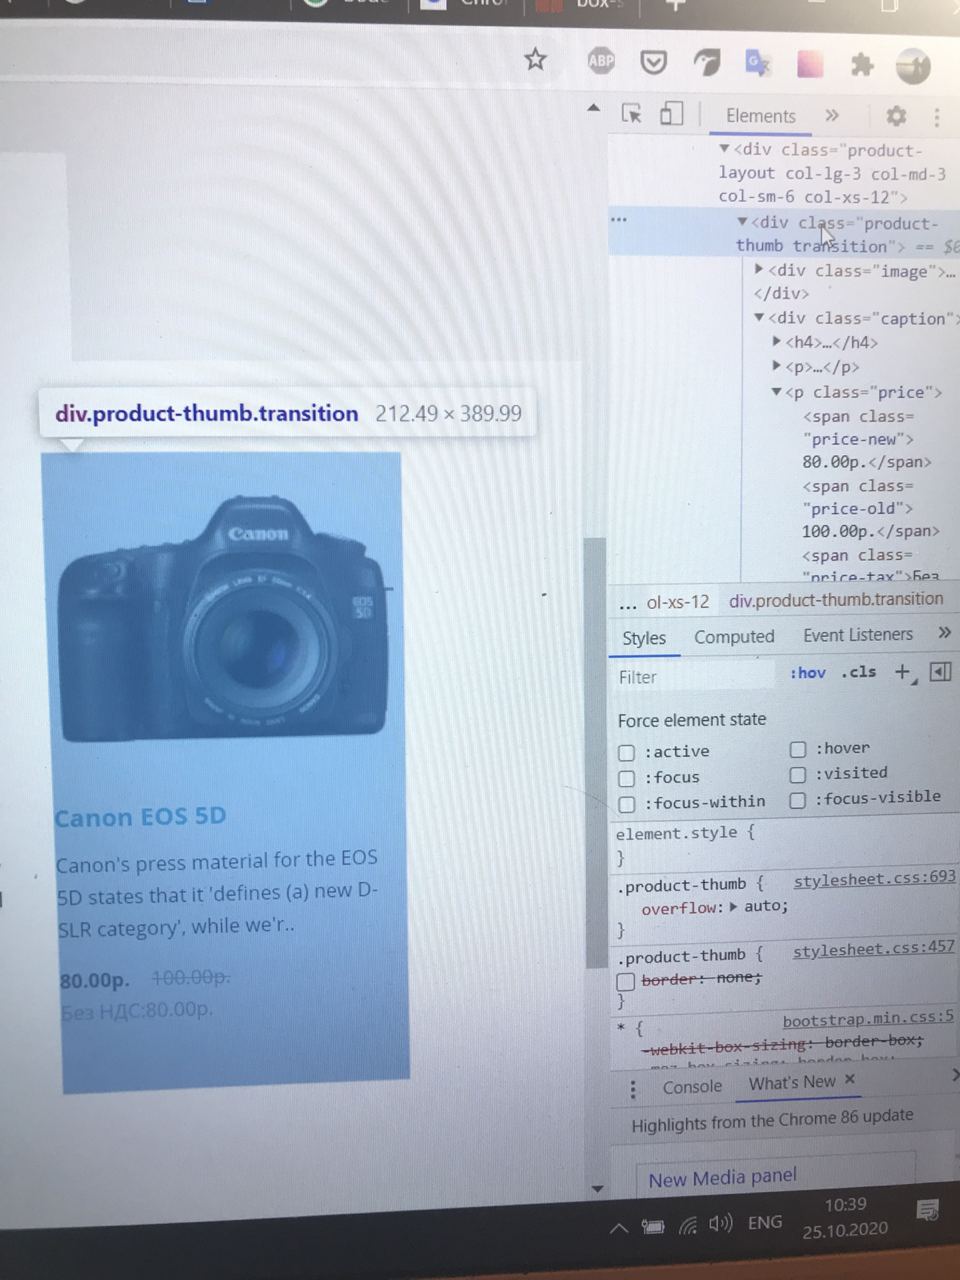Open the Canon EOS 5D product link
Image resolution: width=960 pixels, height=1280 pixels.
pyautogui.click(x=140, y=817)
